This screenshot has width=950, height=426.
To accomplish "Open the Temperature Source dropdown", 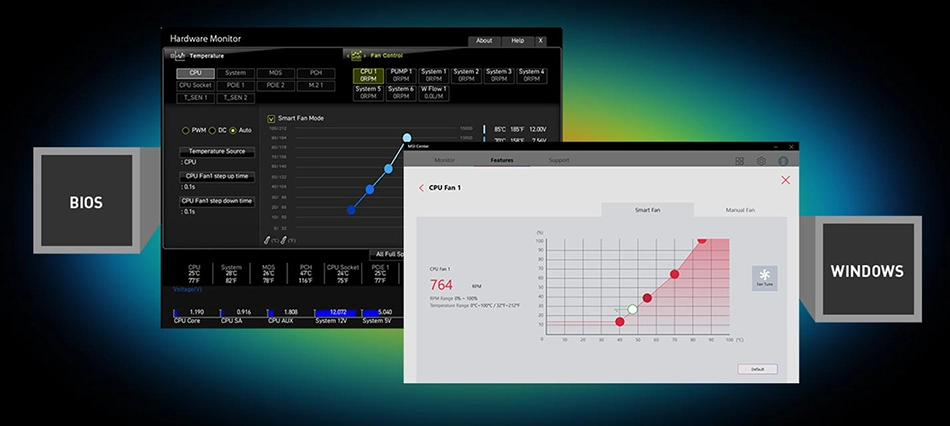I will coord(217,151).
